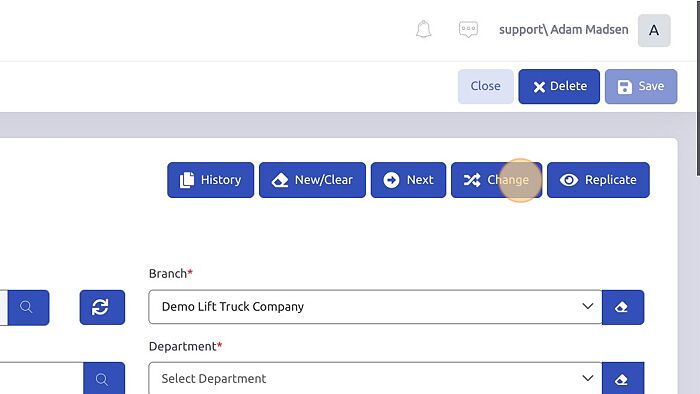Open the chat messages bubble icon
Image resolution: width=700 pixels, height=394 pixels.
click(x=468, y=29)
